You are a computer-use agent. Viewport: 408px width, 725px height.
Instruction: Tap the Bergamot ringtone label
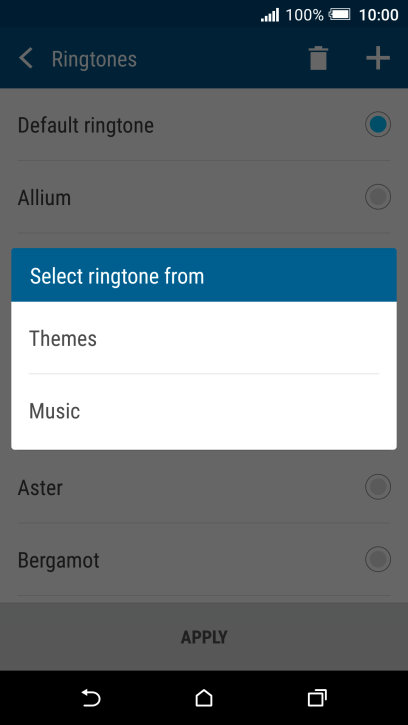click(59, 560)
